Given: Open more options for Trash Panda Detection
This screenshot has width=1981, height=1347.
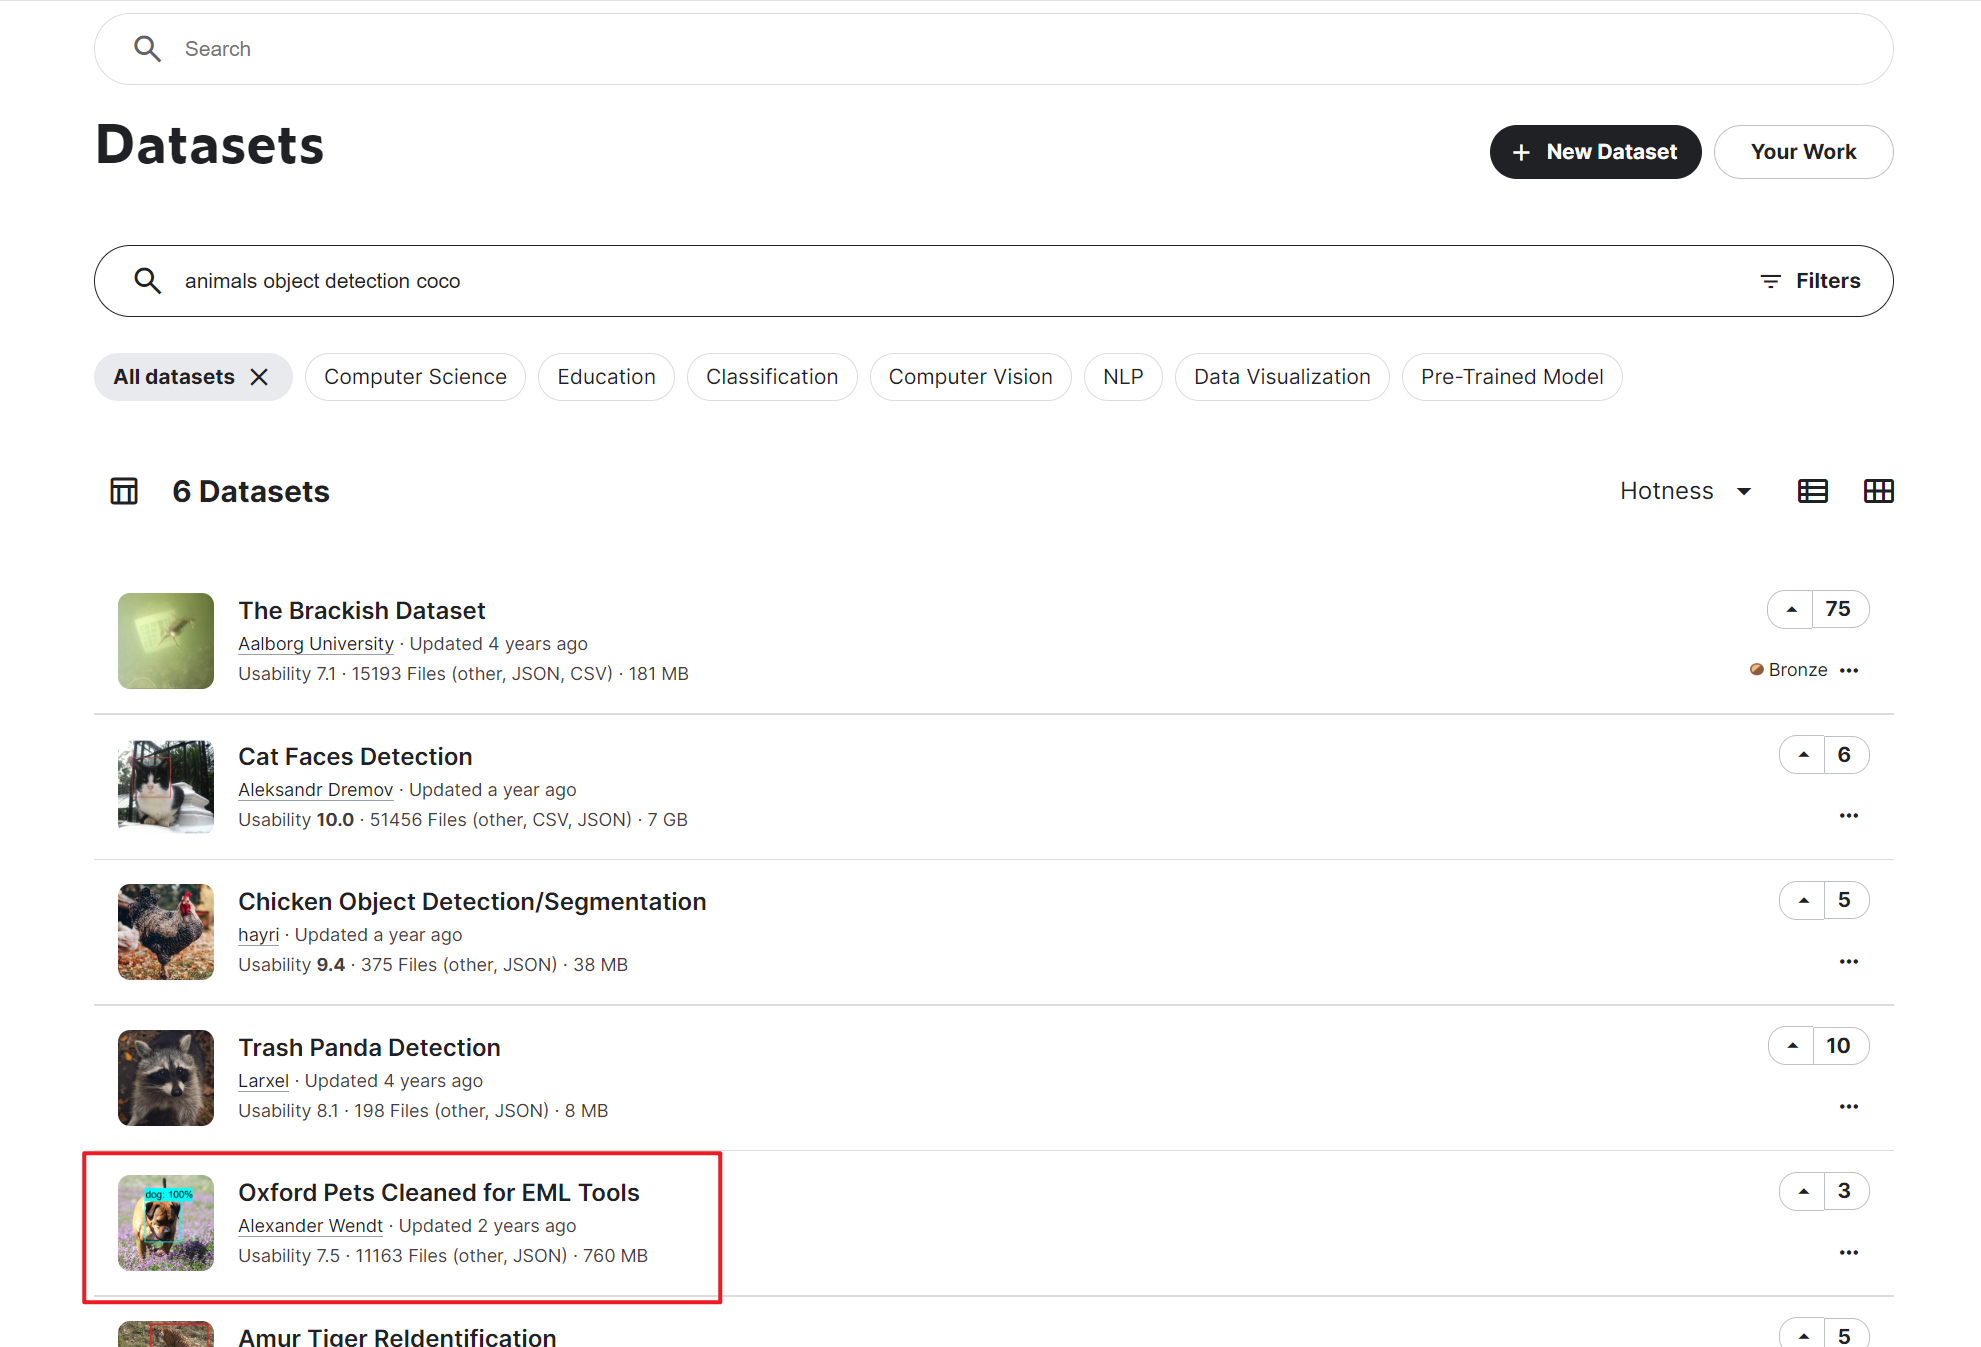Looking at the screenshot, I should coord(1848,1106).
